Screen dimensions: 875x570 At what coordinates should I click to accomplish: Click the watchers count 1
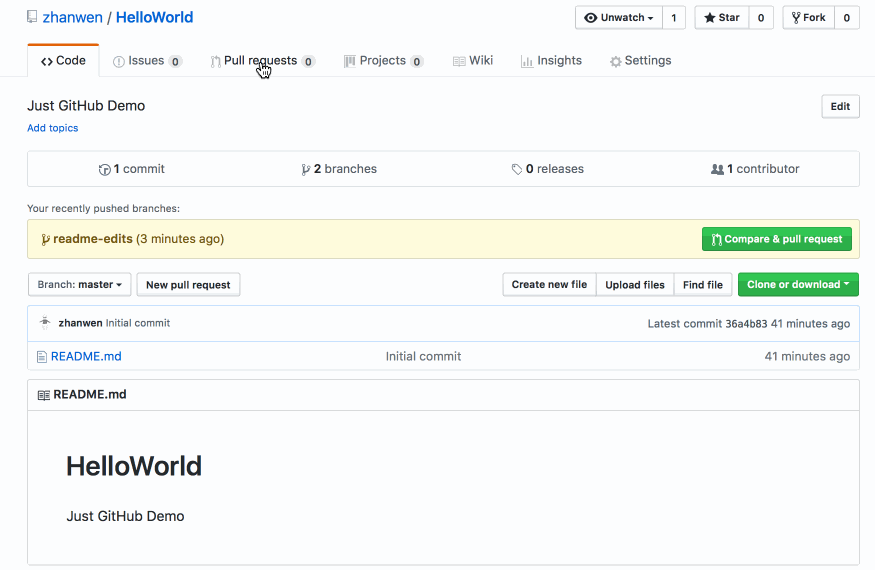(x=674, y=18)
